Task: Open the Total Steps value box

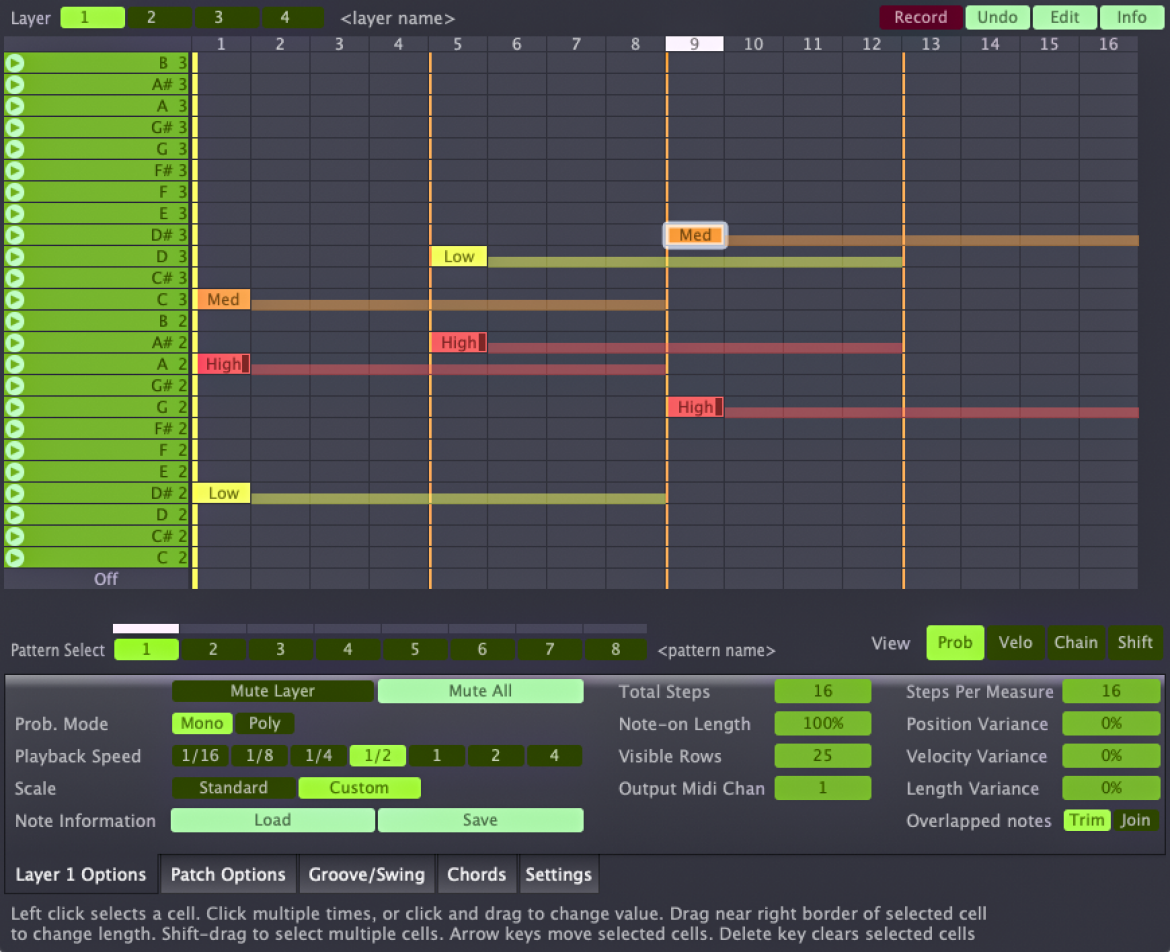Action: click(x=822, y=691)
